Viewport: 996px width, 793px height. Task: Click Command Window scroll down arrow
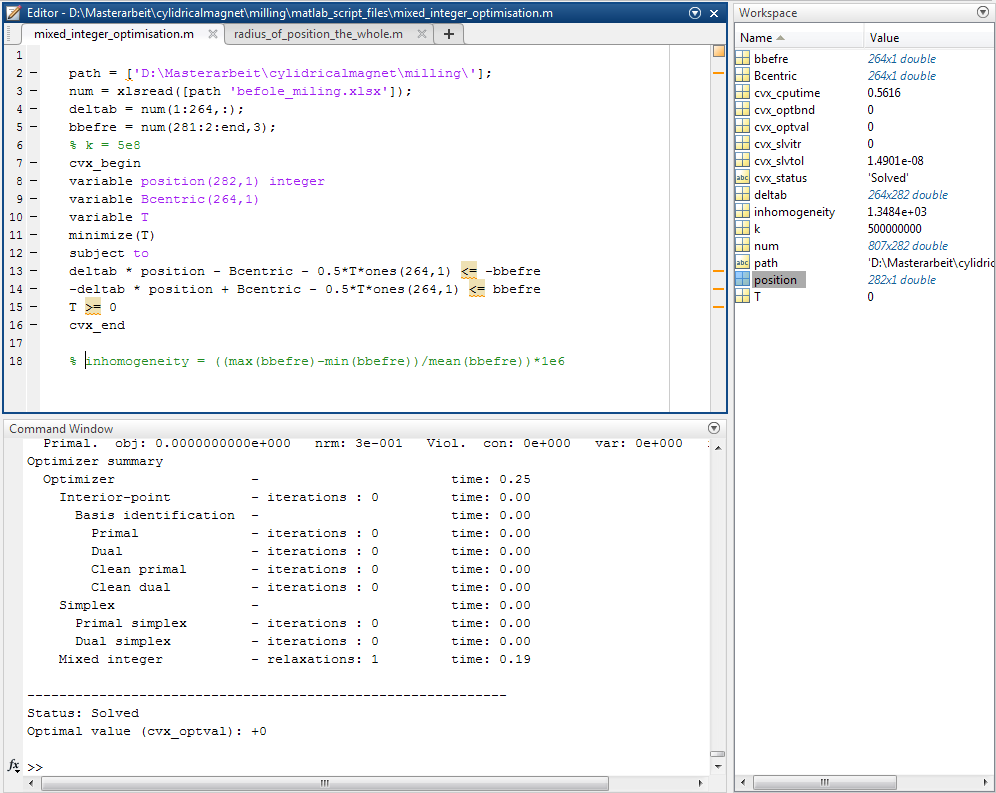pyautogui.click(x=718, y=767)
